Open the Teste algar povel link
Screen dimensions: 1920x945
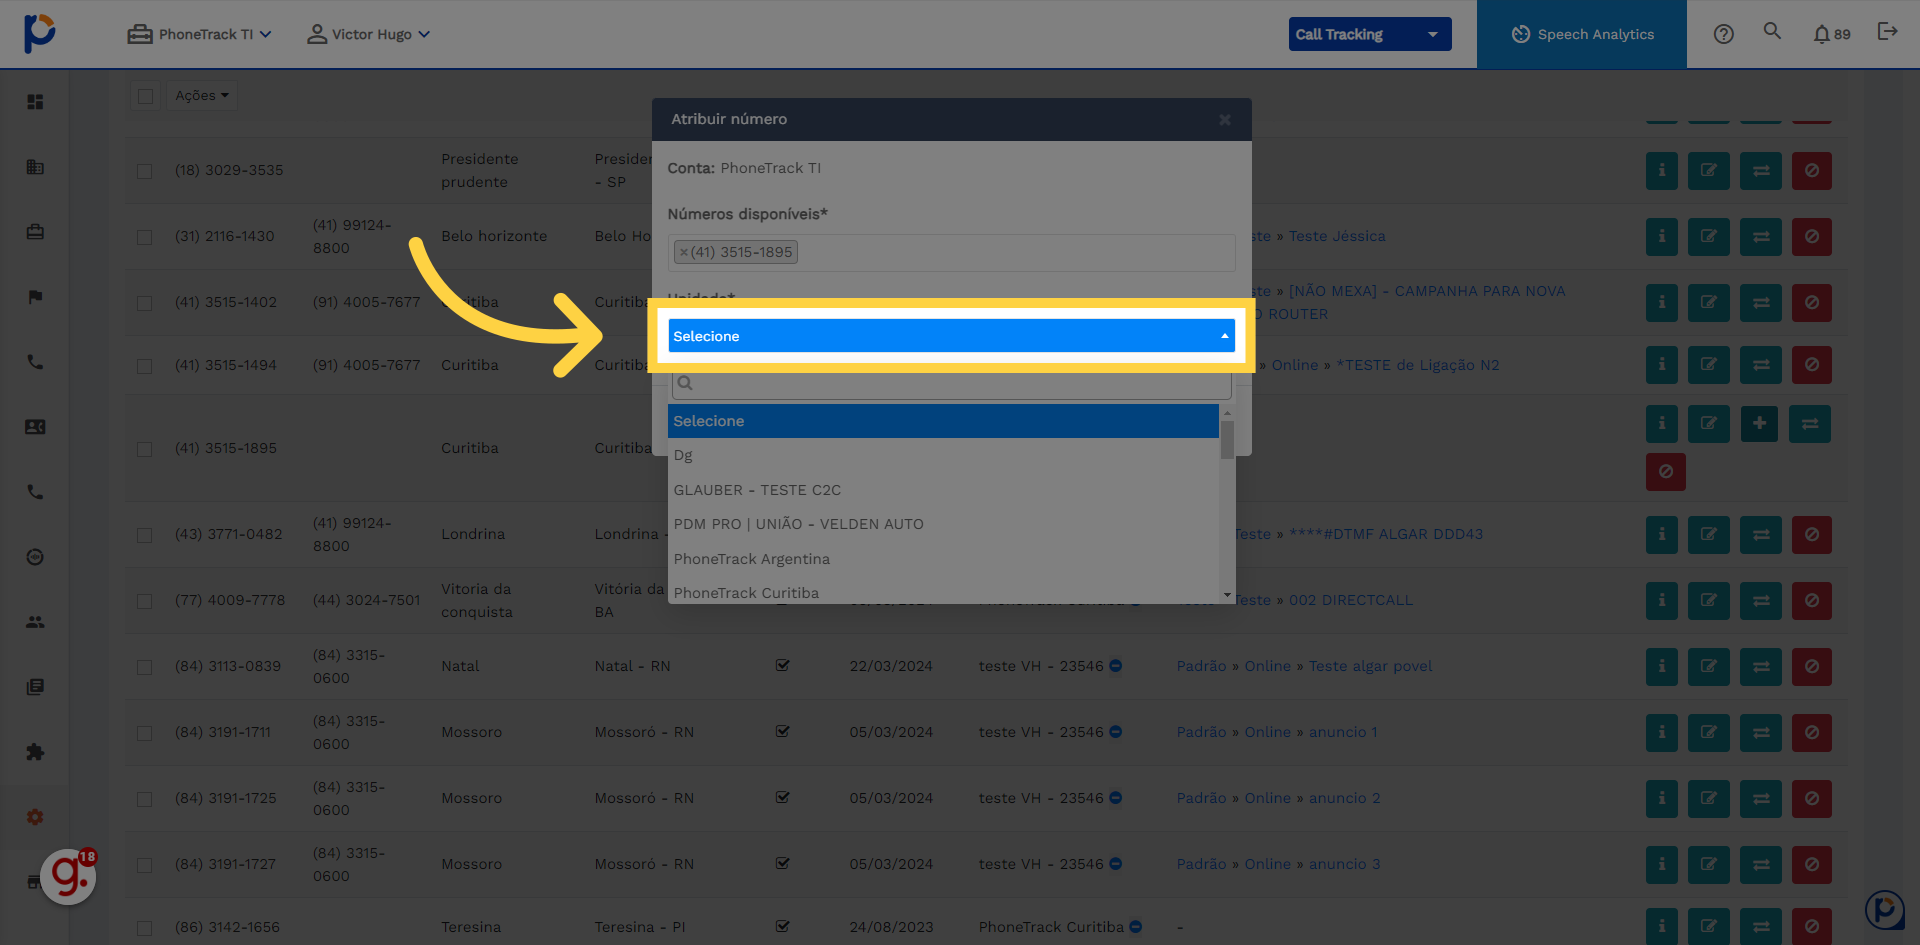[1370, 666]
